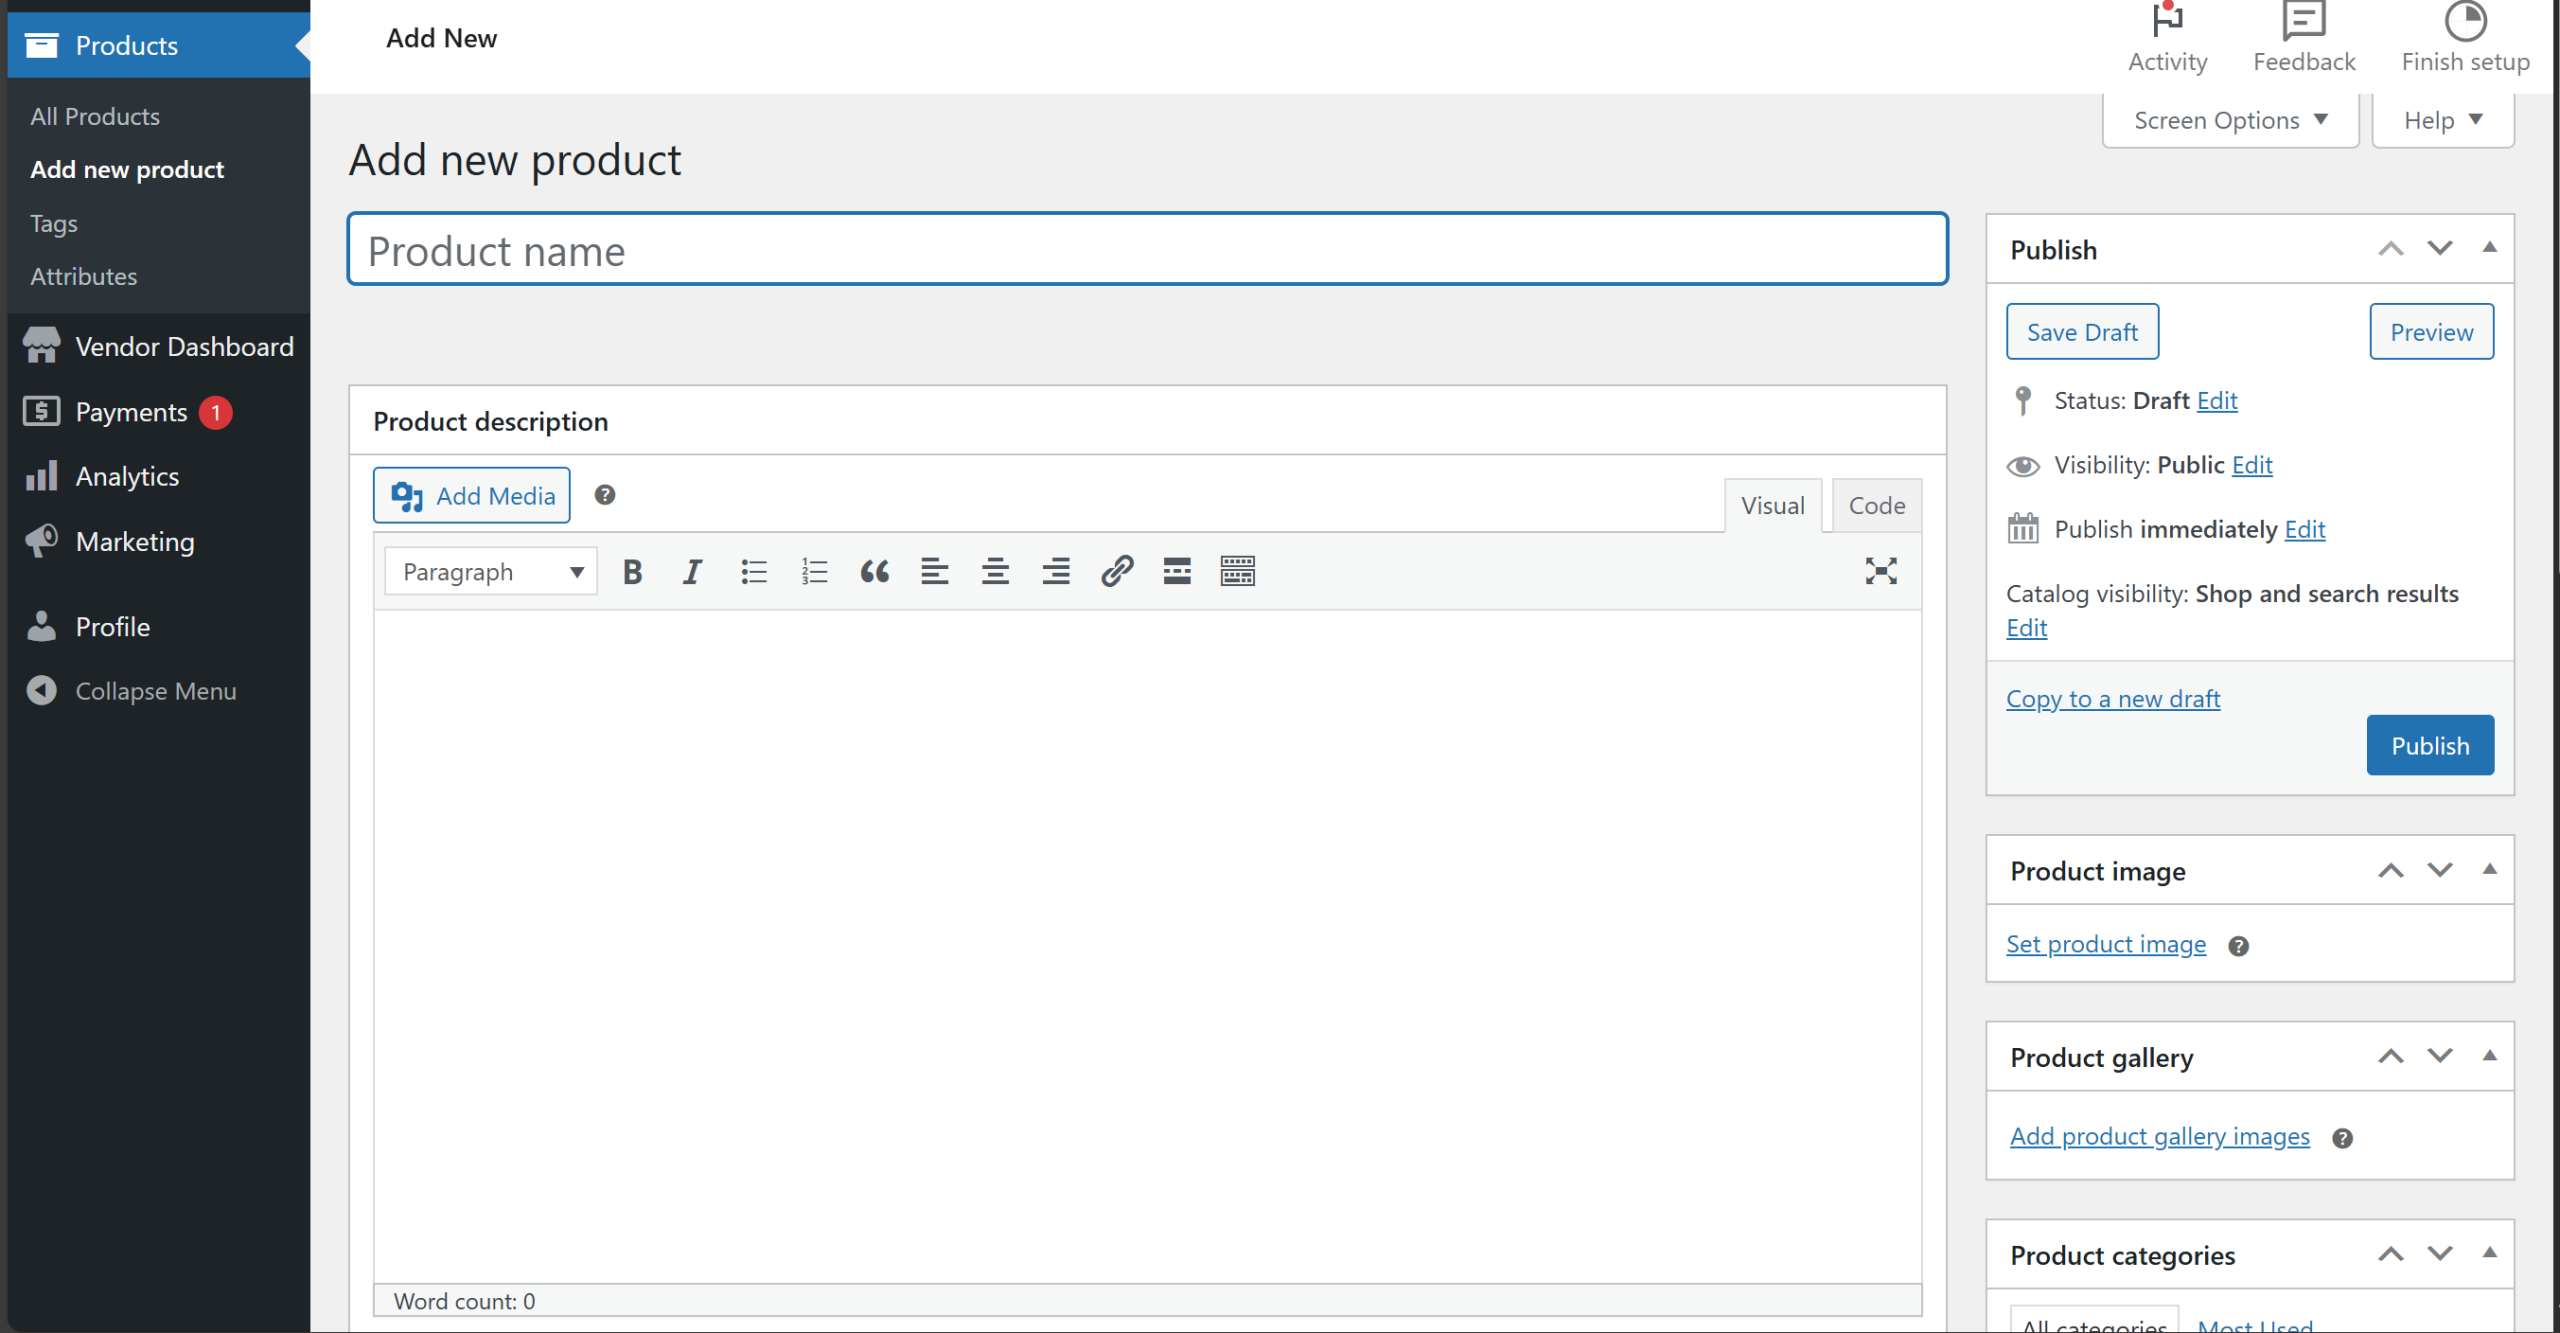Collapse the Product categories panel
Screen dimensions: 2560x1333
point(2490,1254)
